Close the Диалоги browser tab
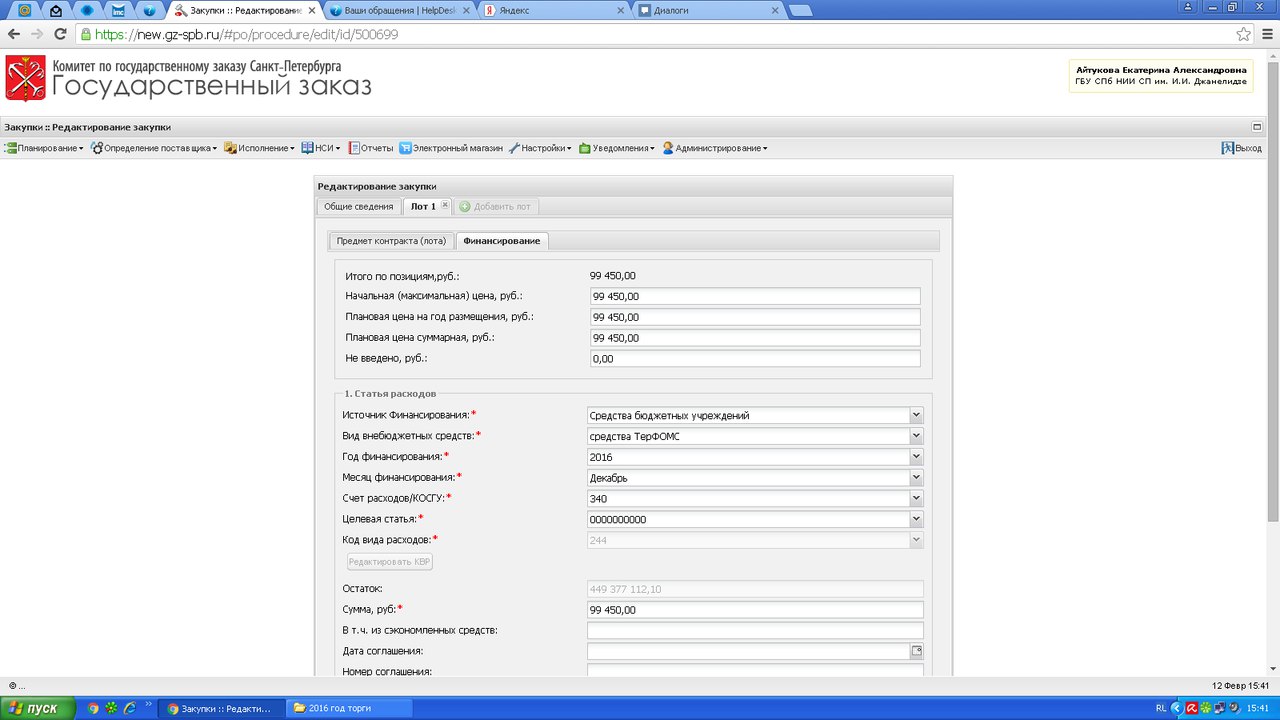The height and width of the screenshot is (720, 1280). click(774, 11)
